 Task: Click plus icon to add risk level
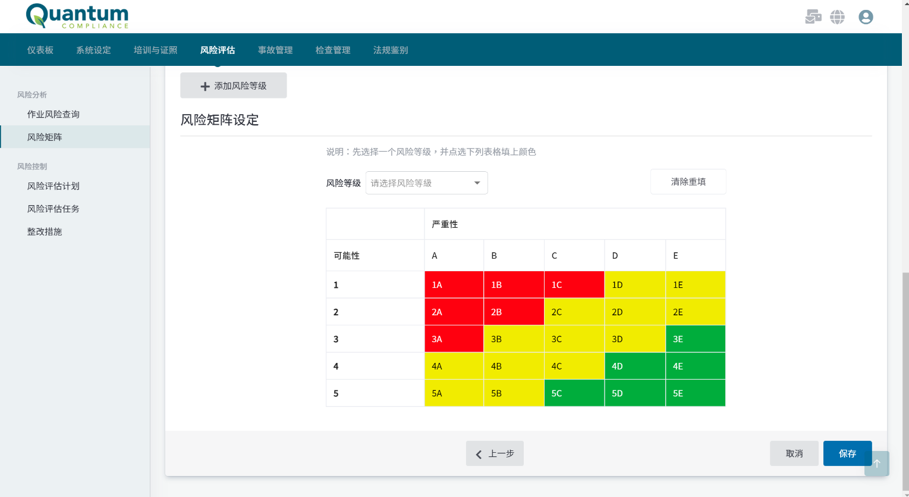(x=205, y=86)
